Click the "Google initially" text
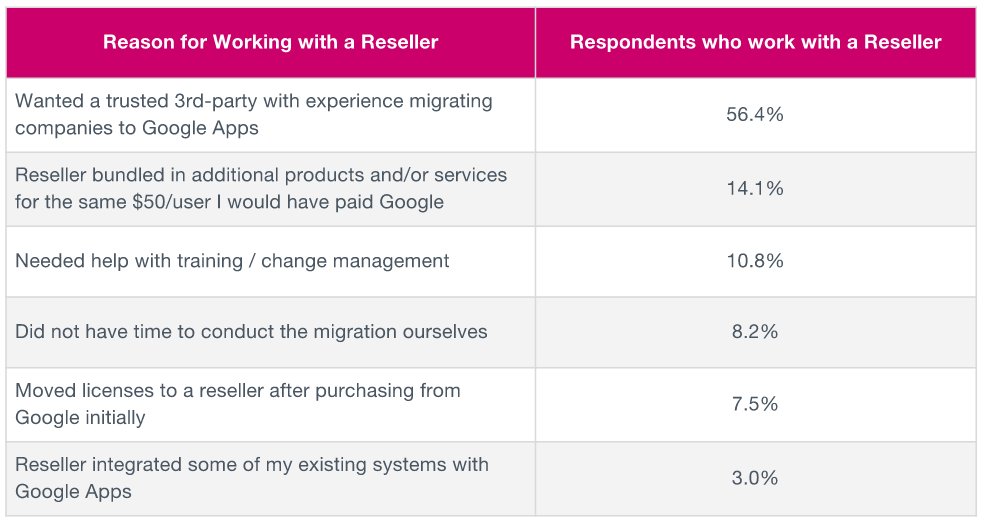This screenshot has height=528, width=985. pyautogui.click(x=80, y=417)
